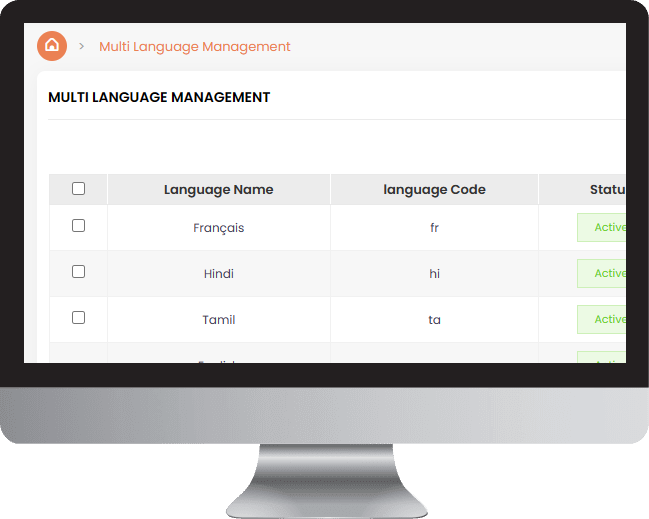Select the Tamil row checkbox
Viewport: 649px width, 519px height.
pos(79,318)
